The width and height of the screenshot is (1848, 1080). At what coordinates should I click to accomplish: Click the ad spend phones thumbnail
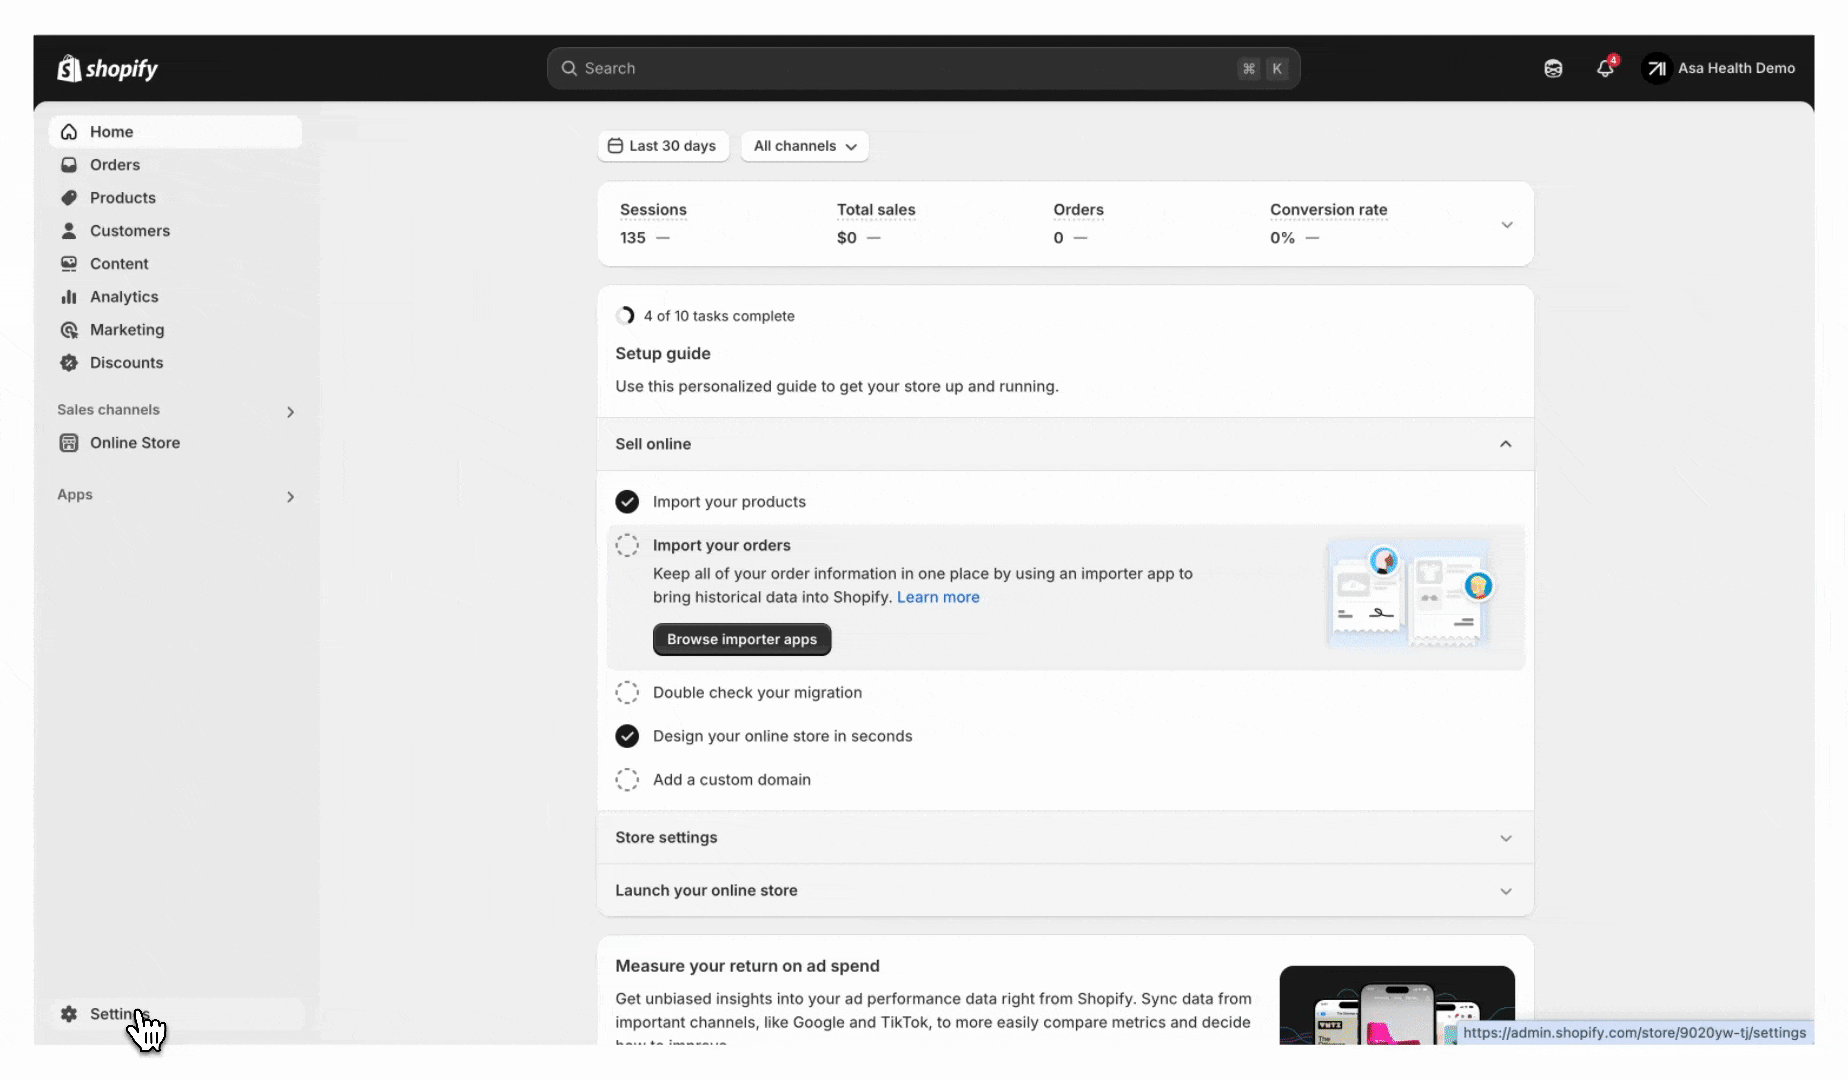[1397, 1005]
